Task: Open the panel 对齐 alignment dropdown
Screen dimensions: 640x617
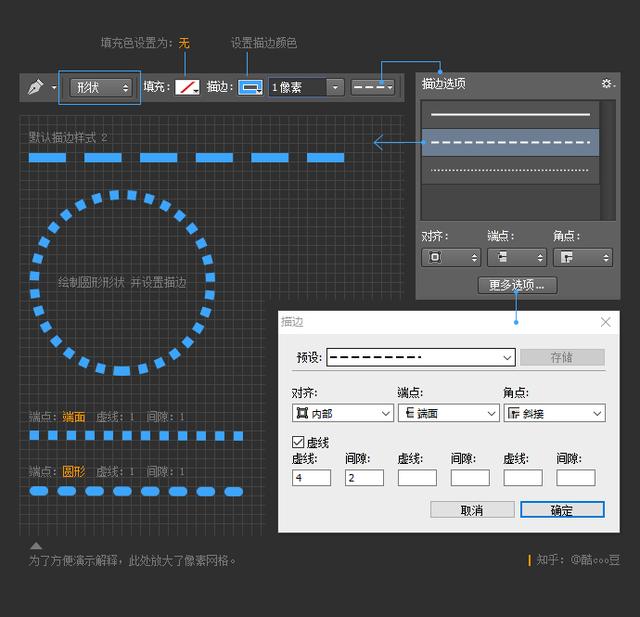Action: tap(451, 257)
